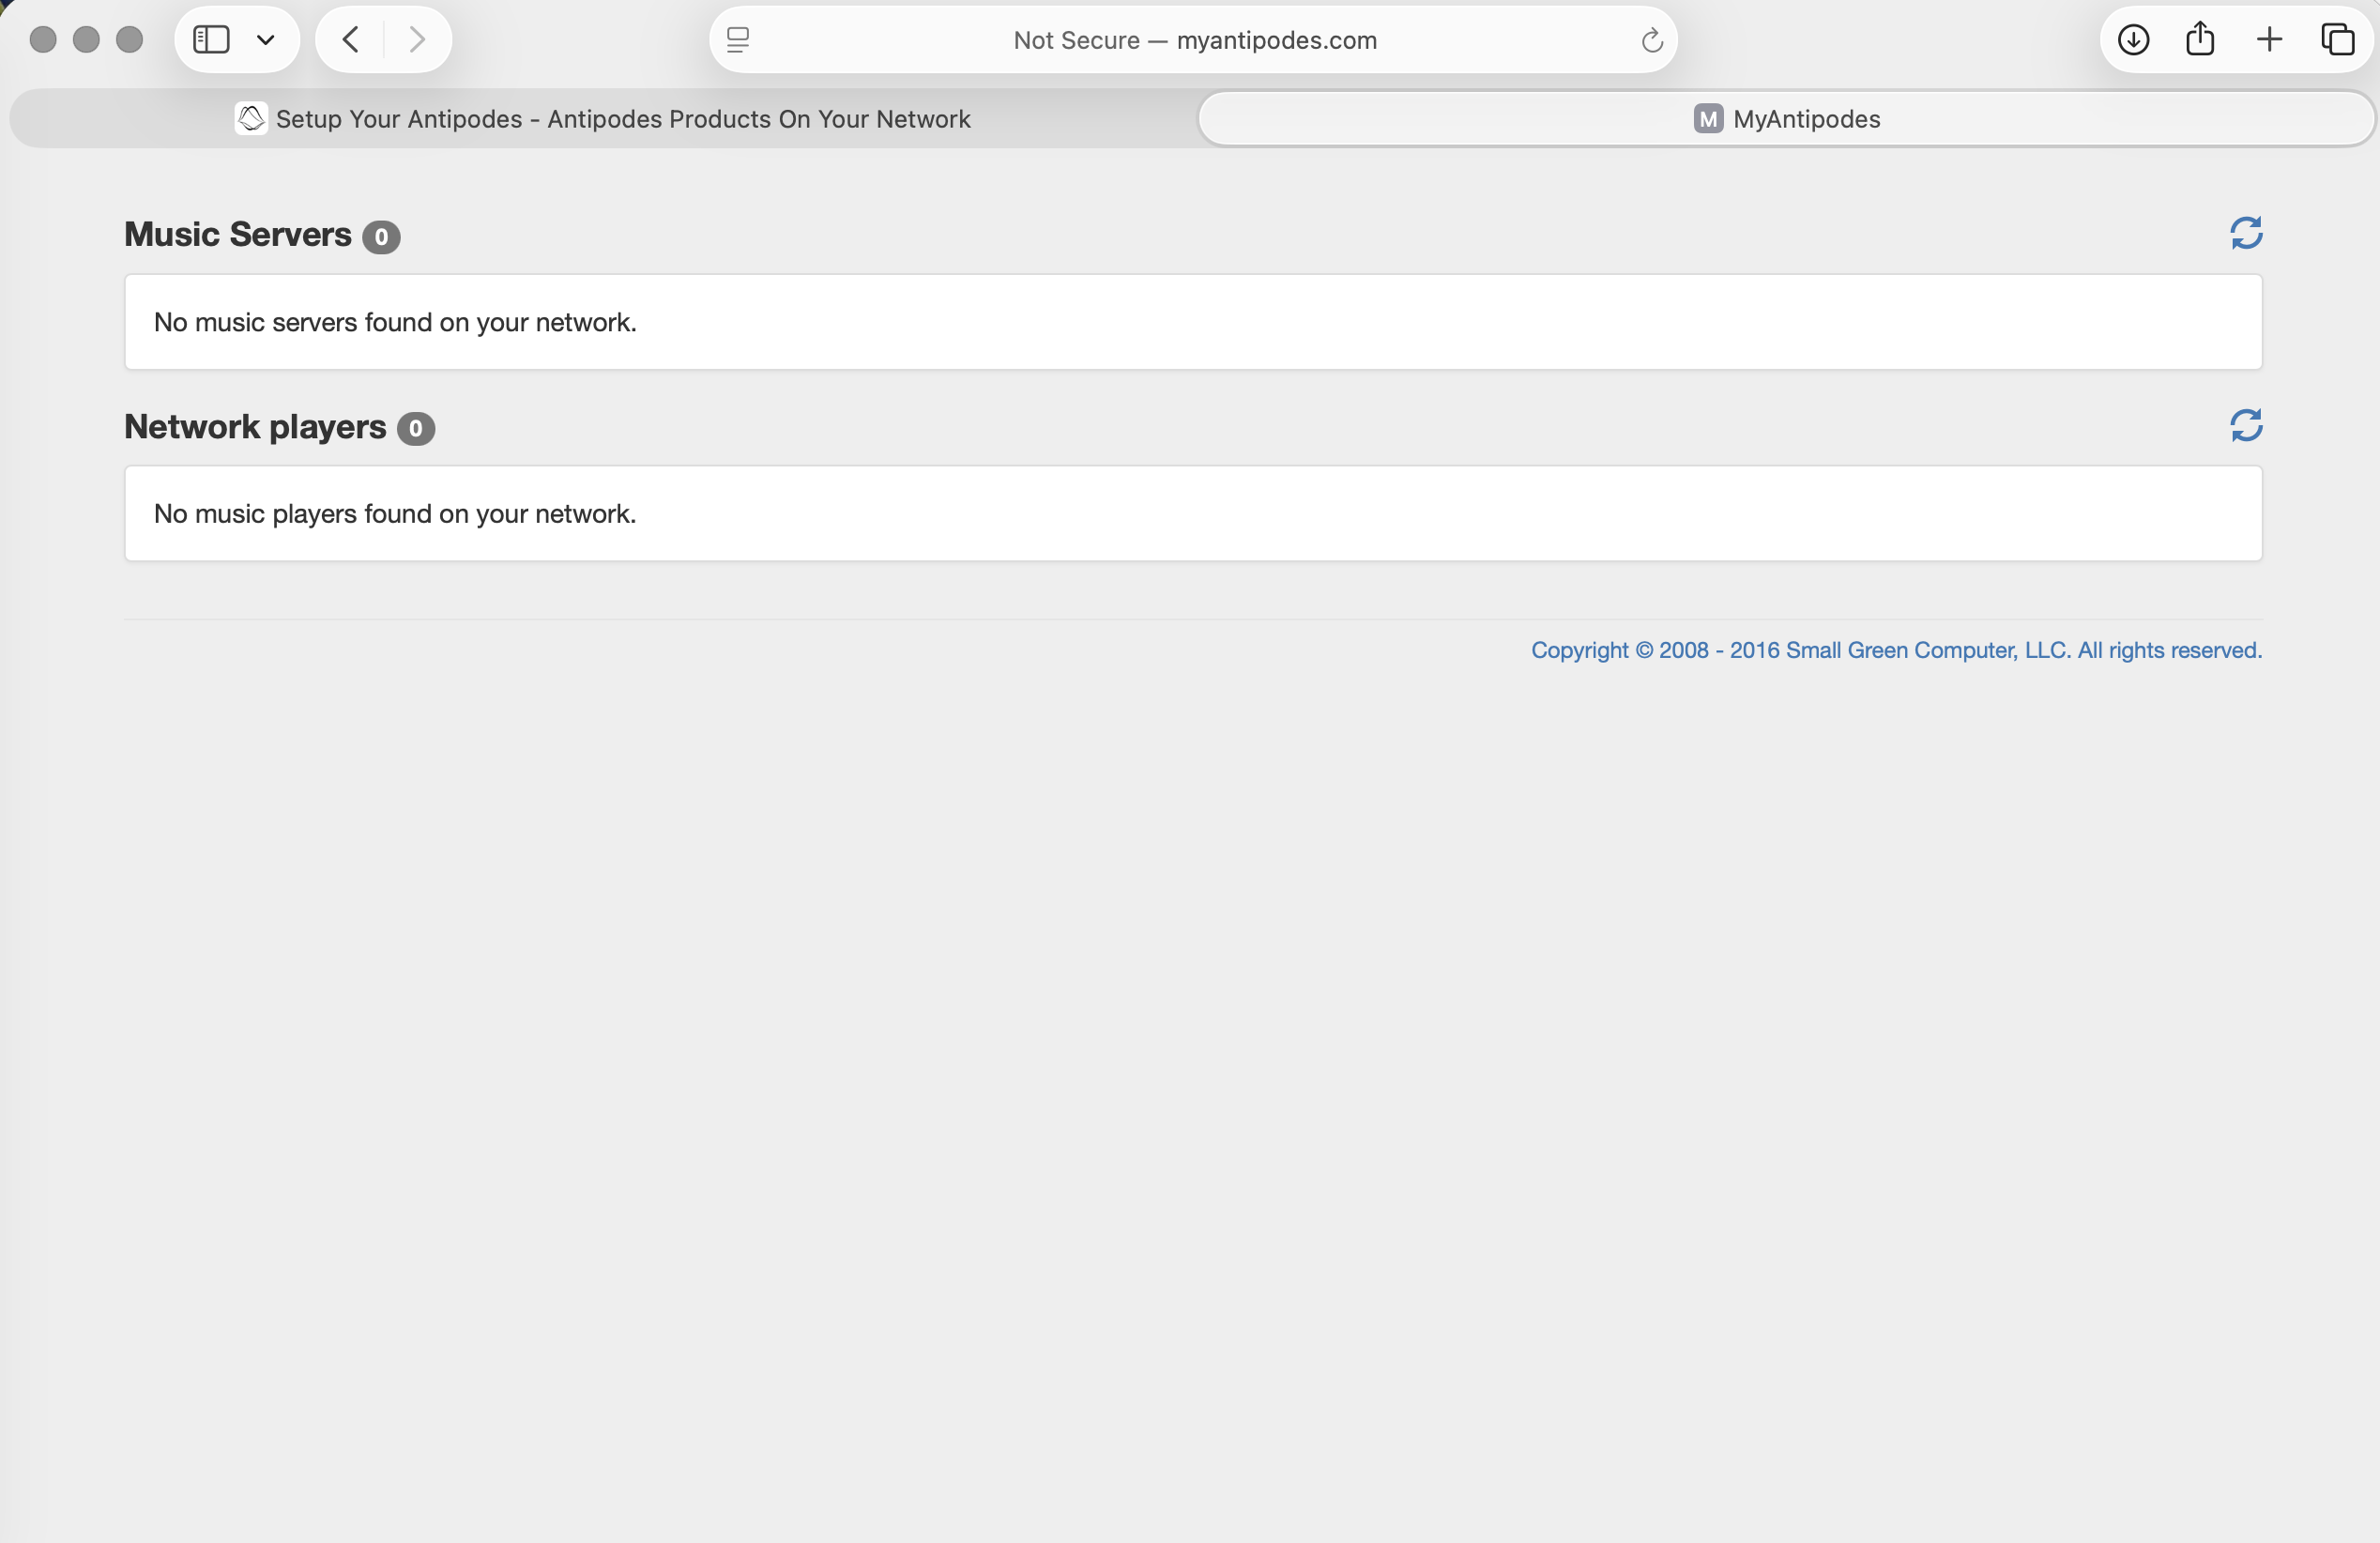Show the tab overview grid

(x=2337, y=40)
